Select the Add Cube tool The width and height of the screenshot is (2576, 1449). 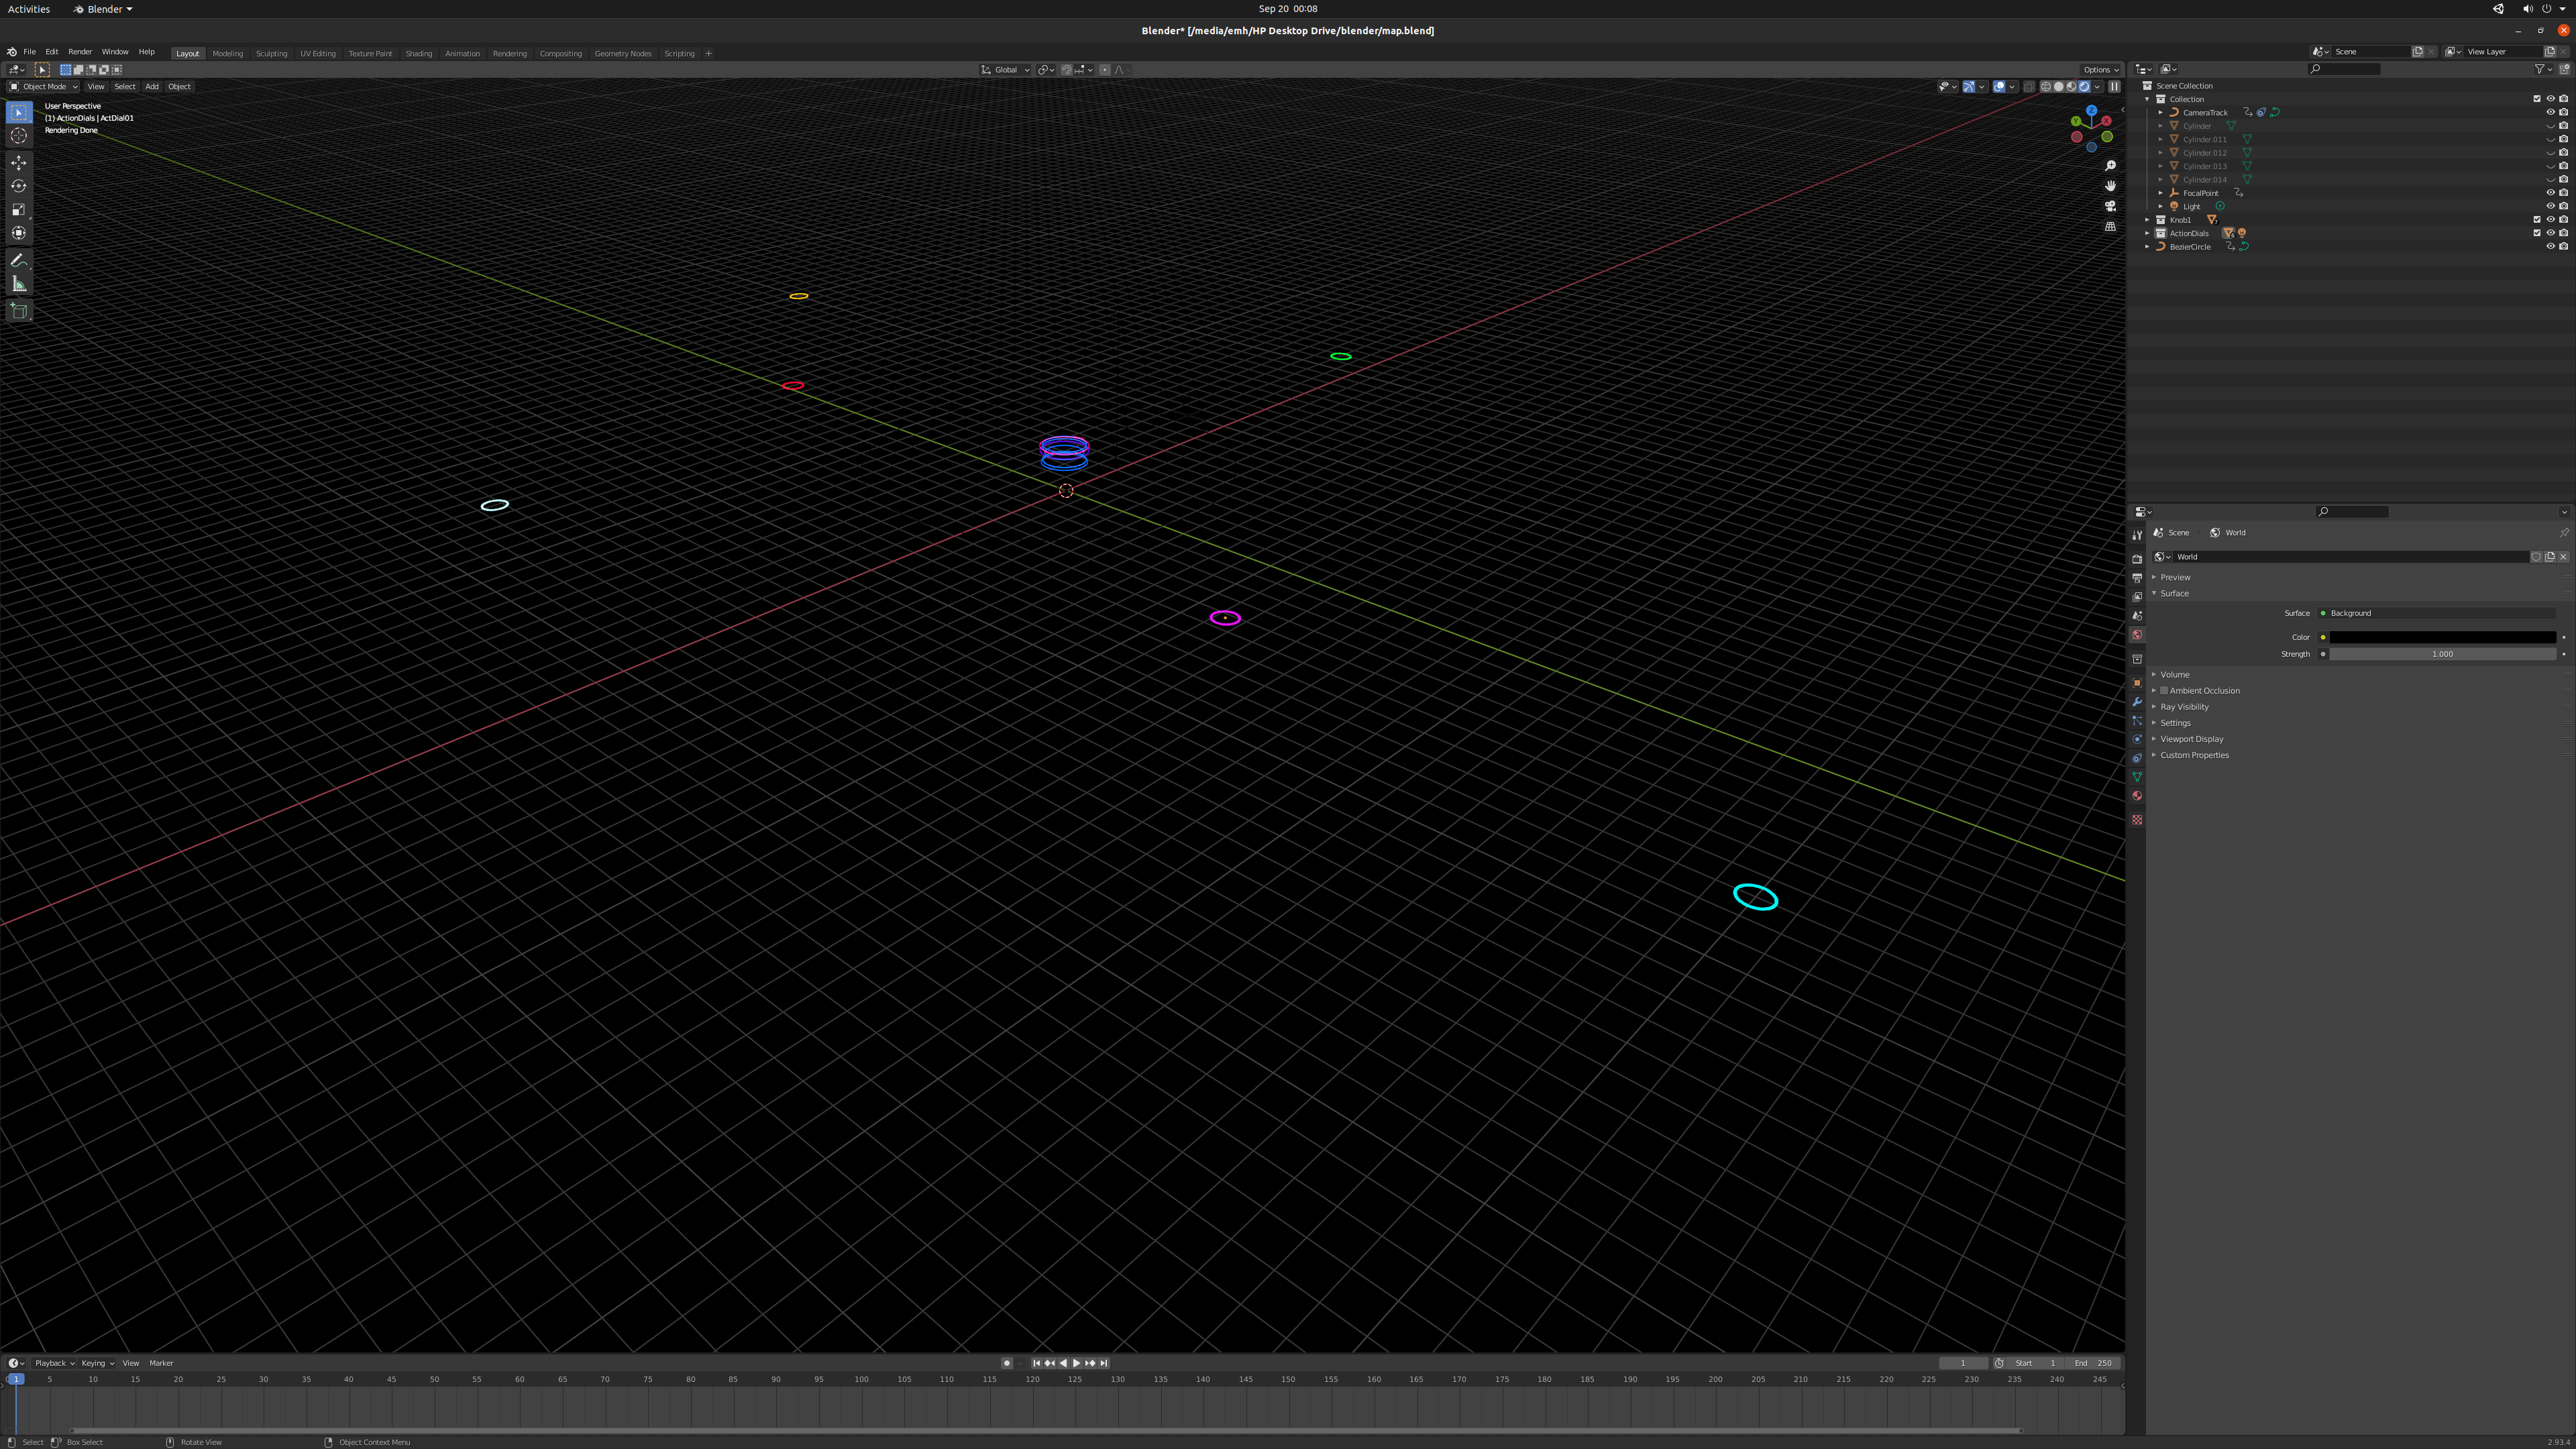coord(19,311)
